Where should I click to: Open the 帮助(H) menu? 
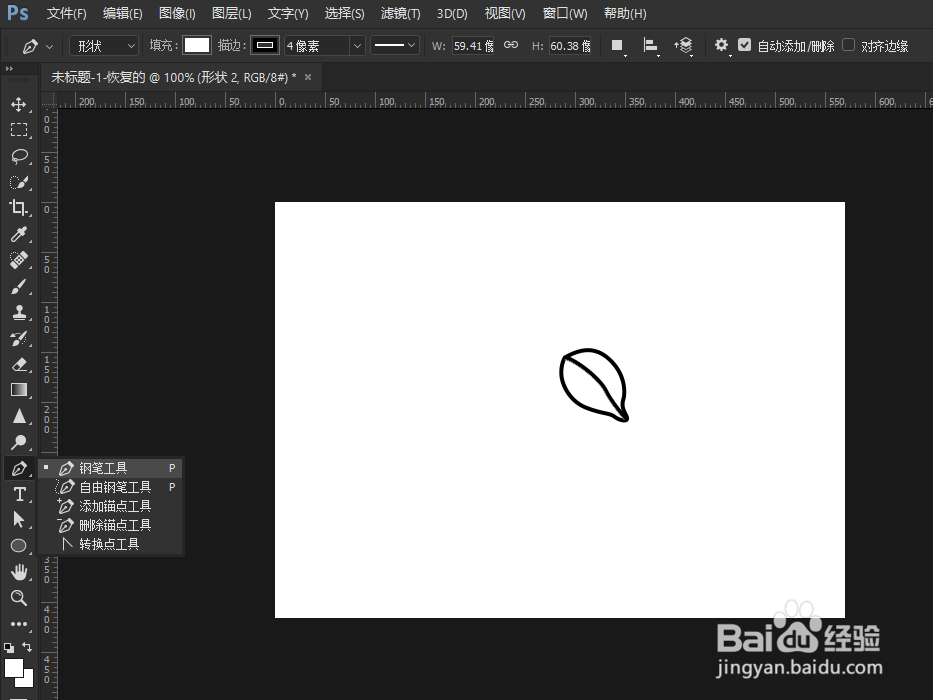click(x=625, y=13)
